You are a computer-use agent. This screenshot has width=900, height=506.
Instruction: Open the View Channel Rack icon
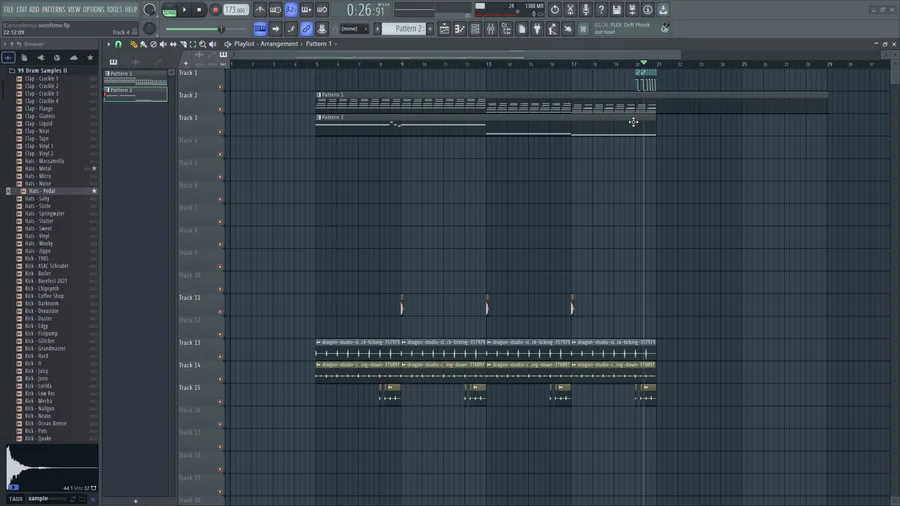point(475,29)
